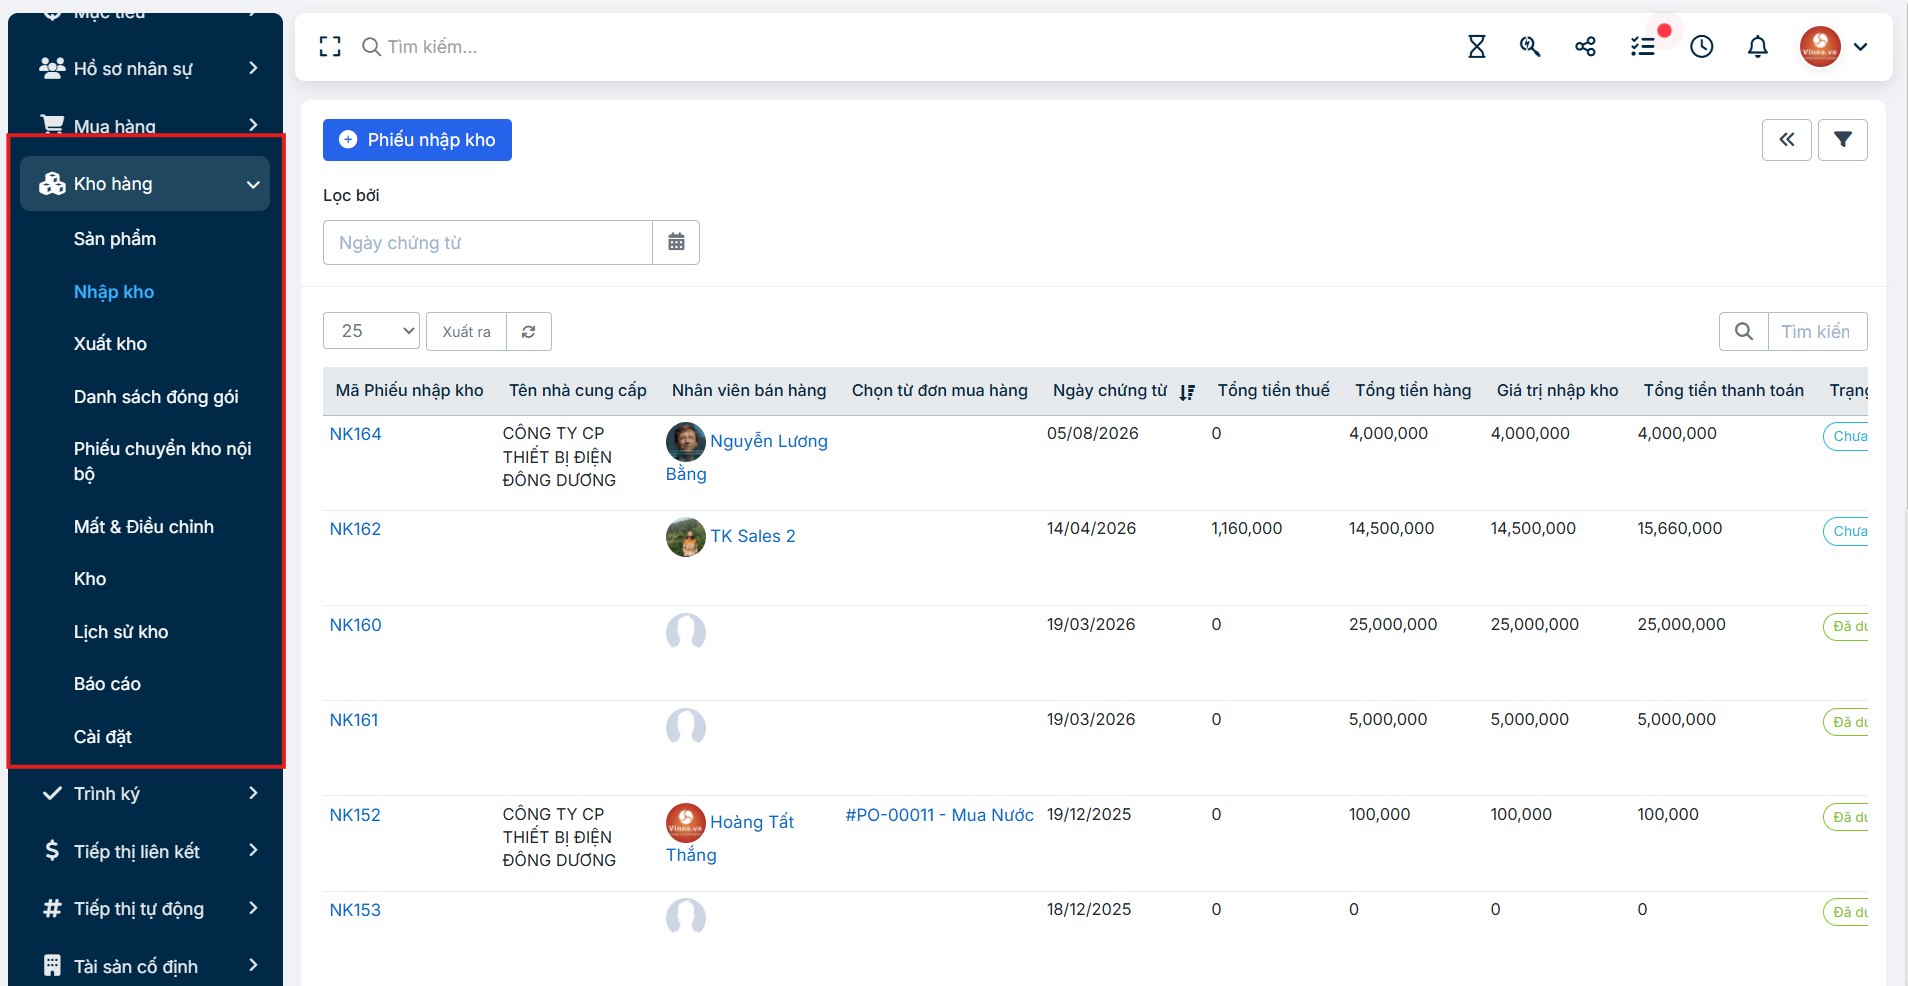Expand the Tiếp thị tự động menu
1908x986 pixels.
(x=145, y=908)
